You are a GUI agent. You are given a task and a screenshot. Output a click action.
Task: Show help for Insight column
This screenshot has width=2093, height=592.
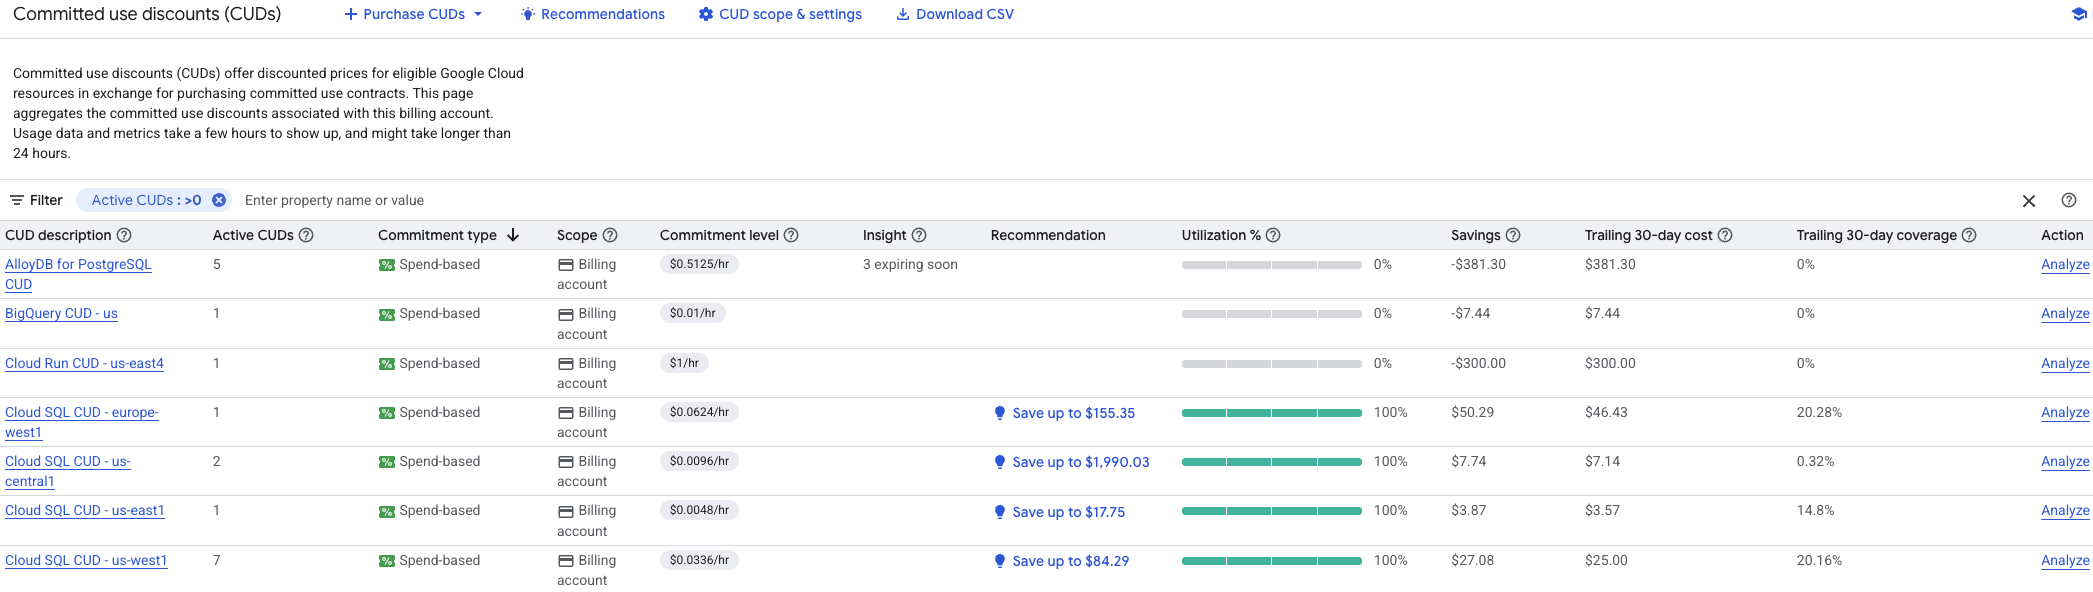919,235
